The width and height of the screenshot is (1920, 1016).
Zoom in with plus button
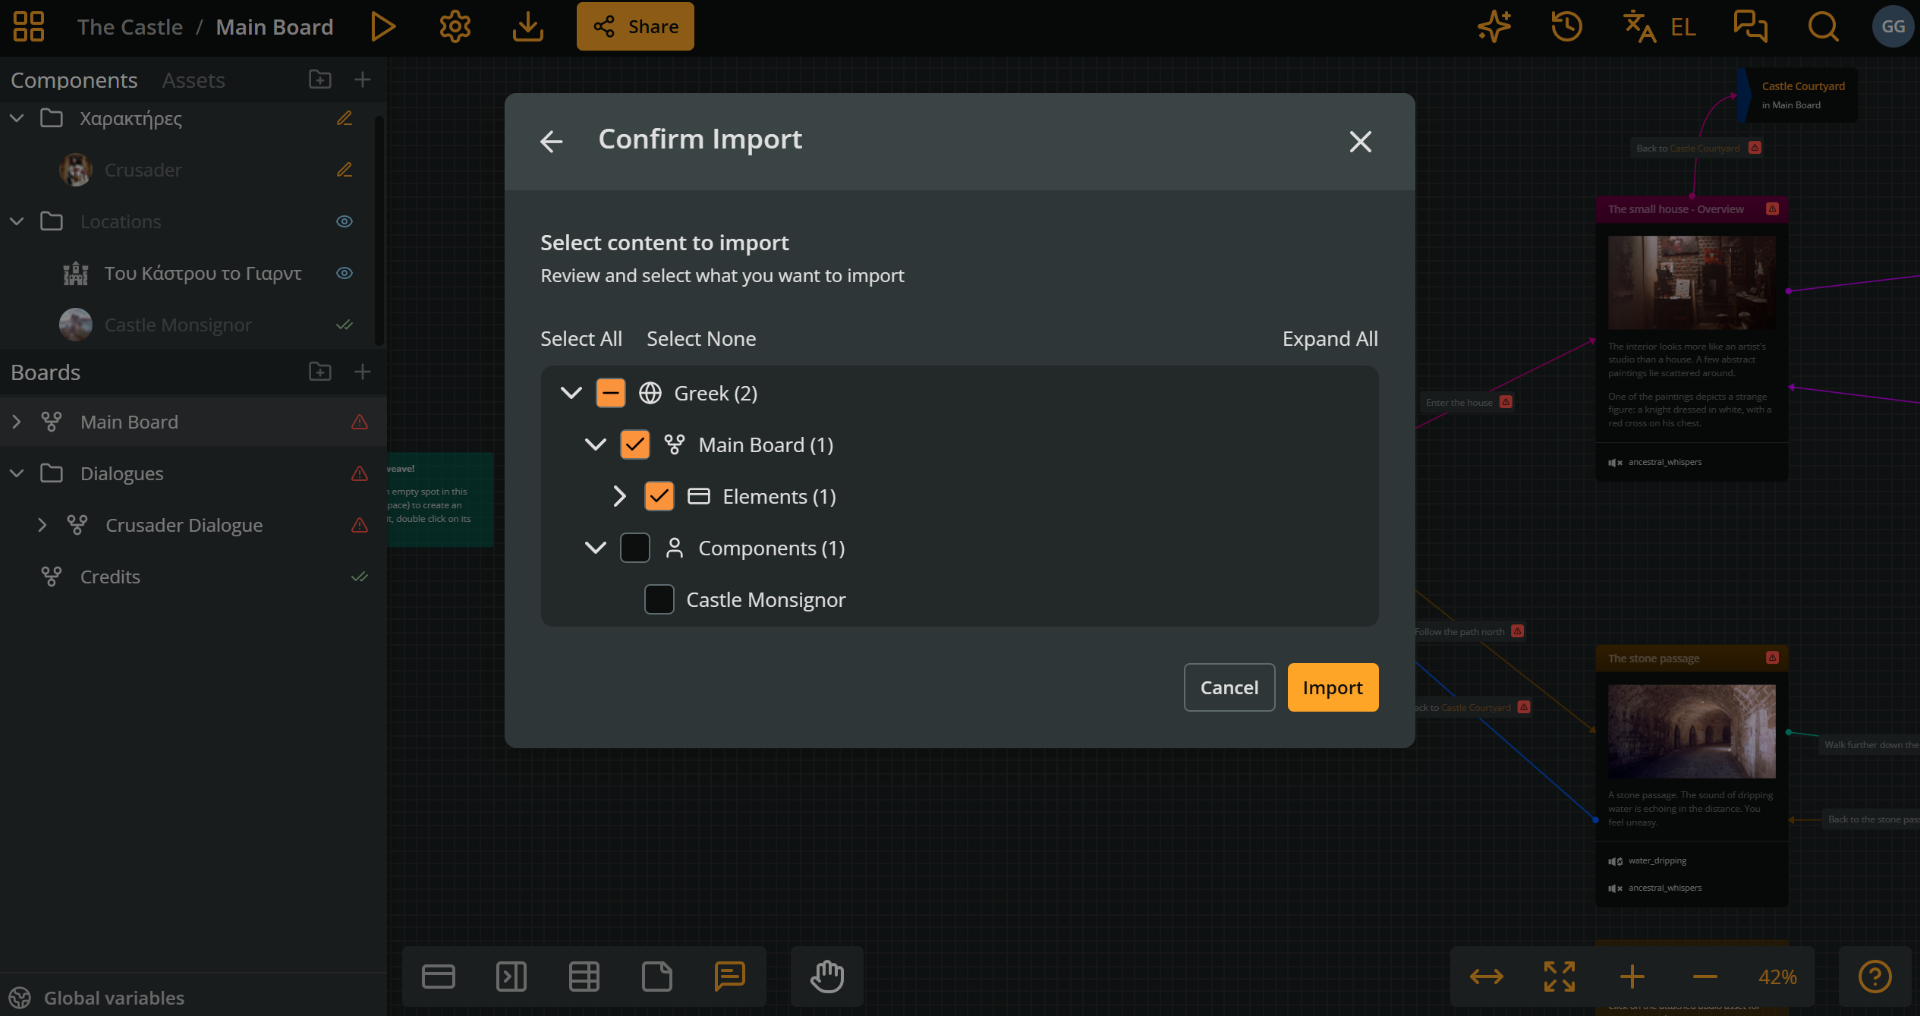click(x=1632, y=976)
